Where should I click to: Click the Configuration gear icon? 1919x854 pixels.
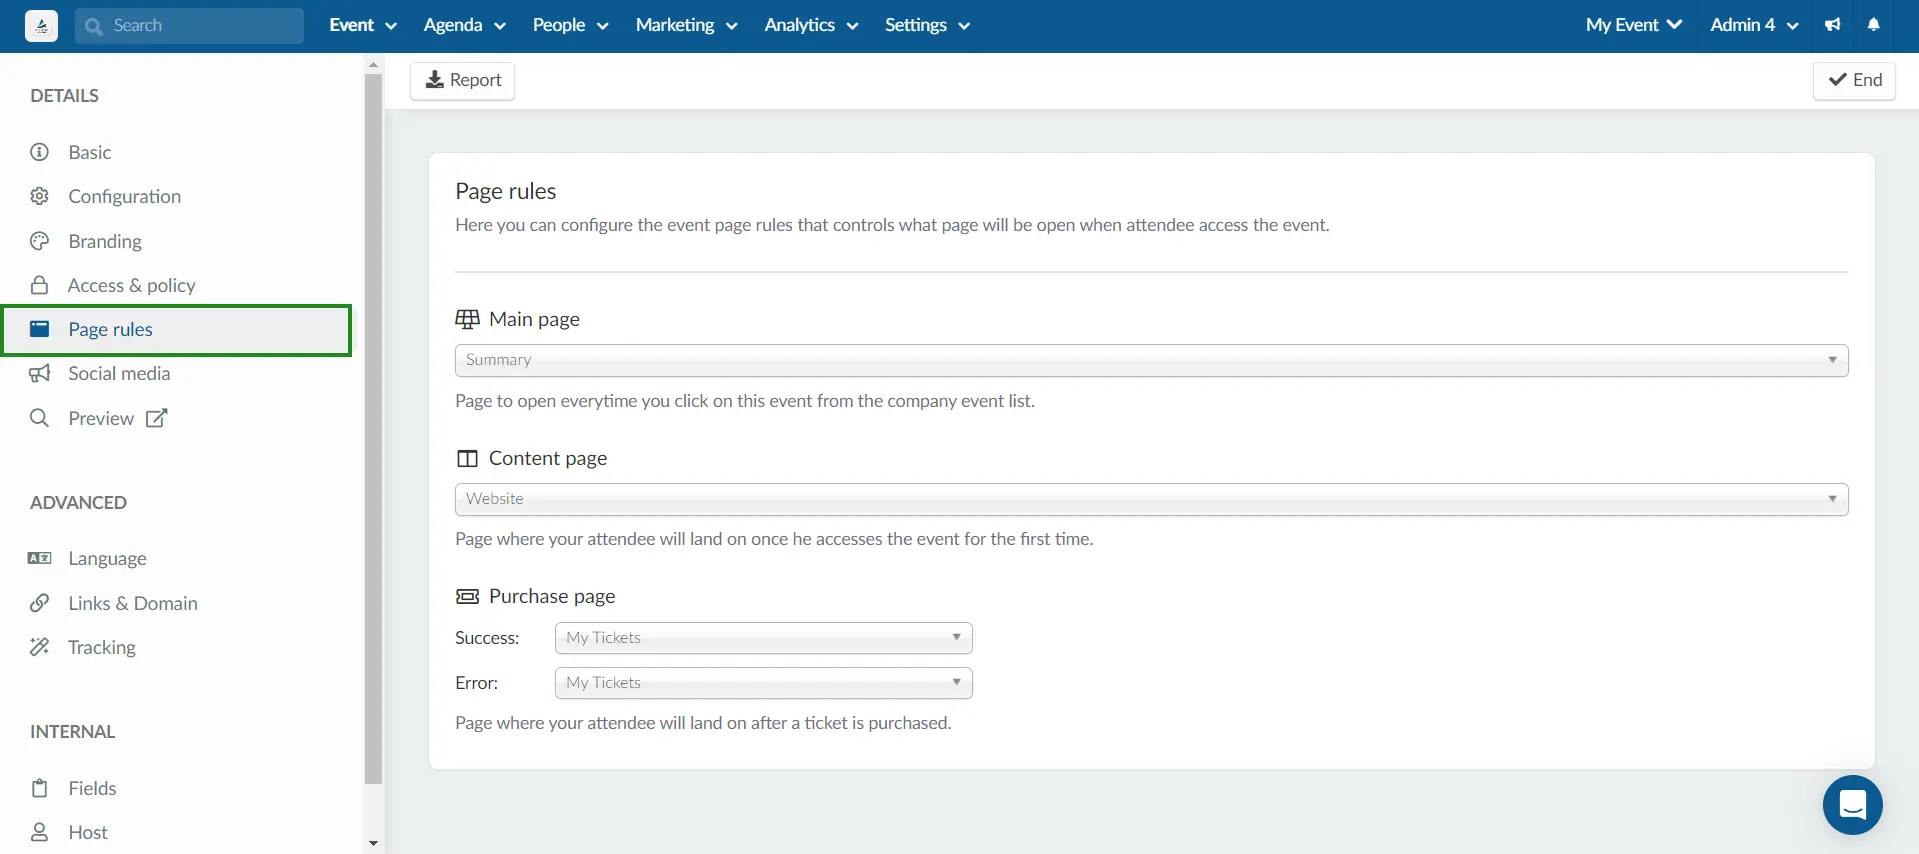point(40,196)
